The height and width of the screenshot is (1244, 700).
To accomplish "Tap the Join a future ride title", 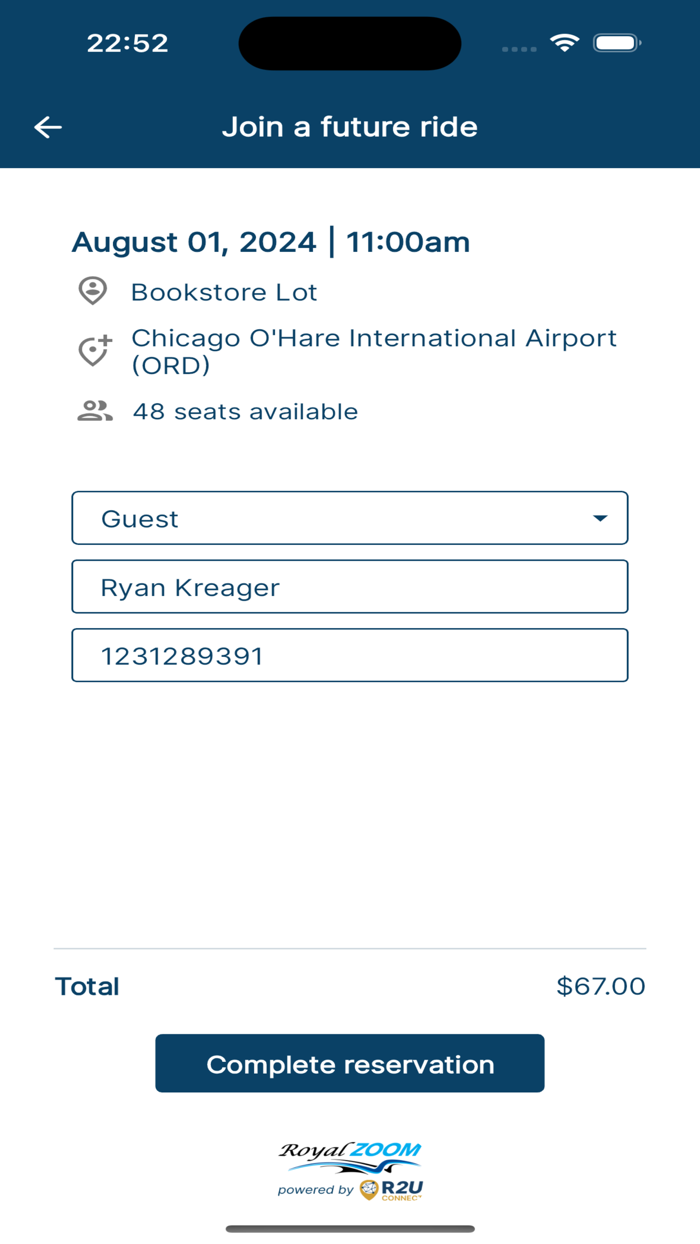I will point(350,127).
